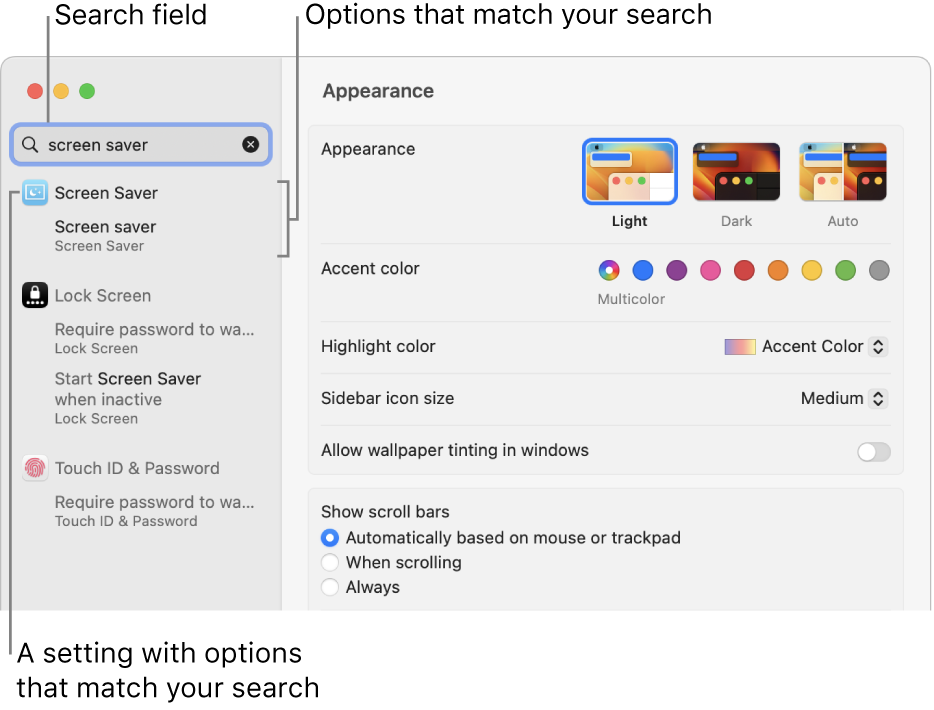934x710 pixels.
Task: Click the Lock Screen padlock icon
Action: 35,296
